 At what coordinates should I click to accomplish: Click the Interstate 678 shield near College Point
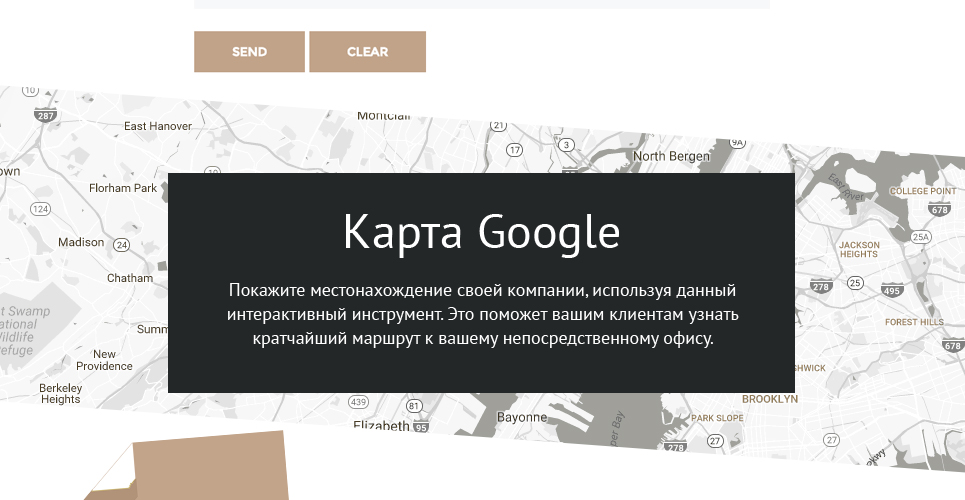click(940, 209)
